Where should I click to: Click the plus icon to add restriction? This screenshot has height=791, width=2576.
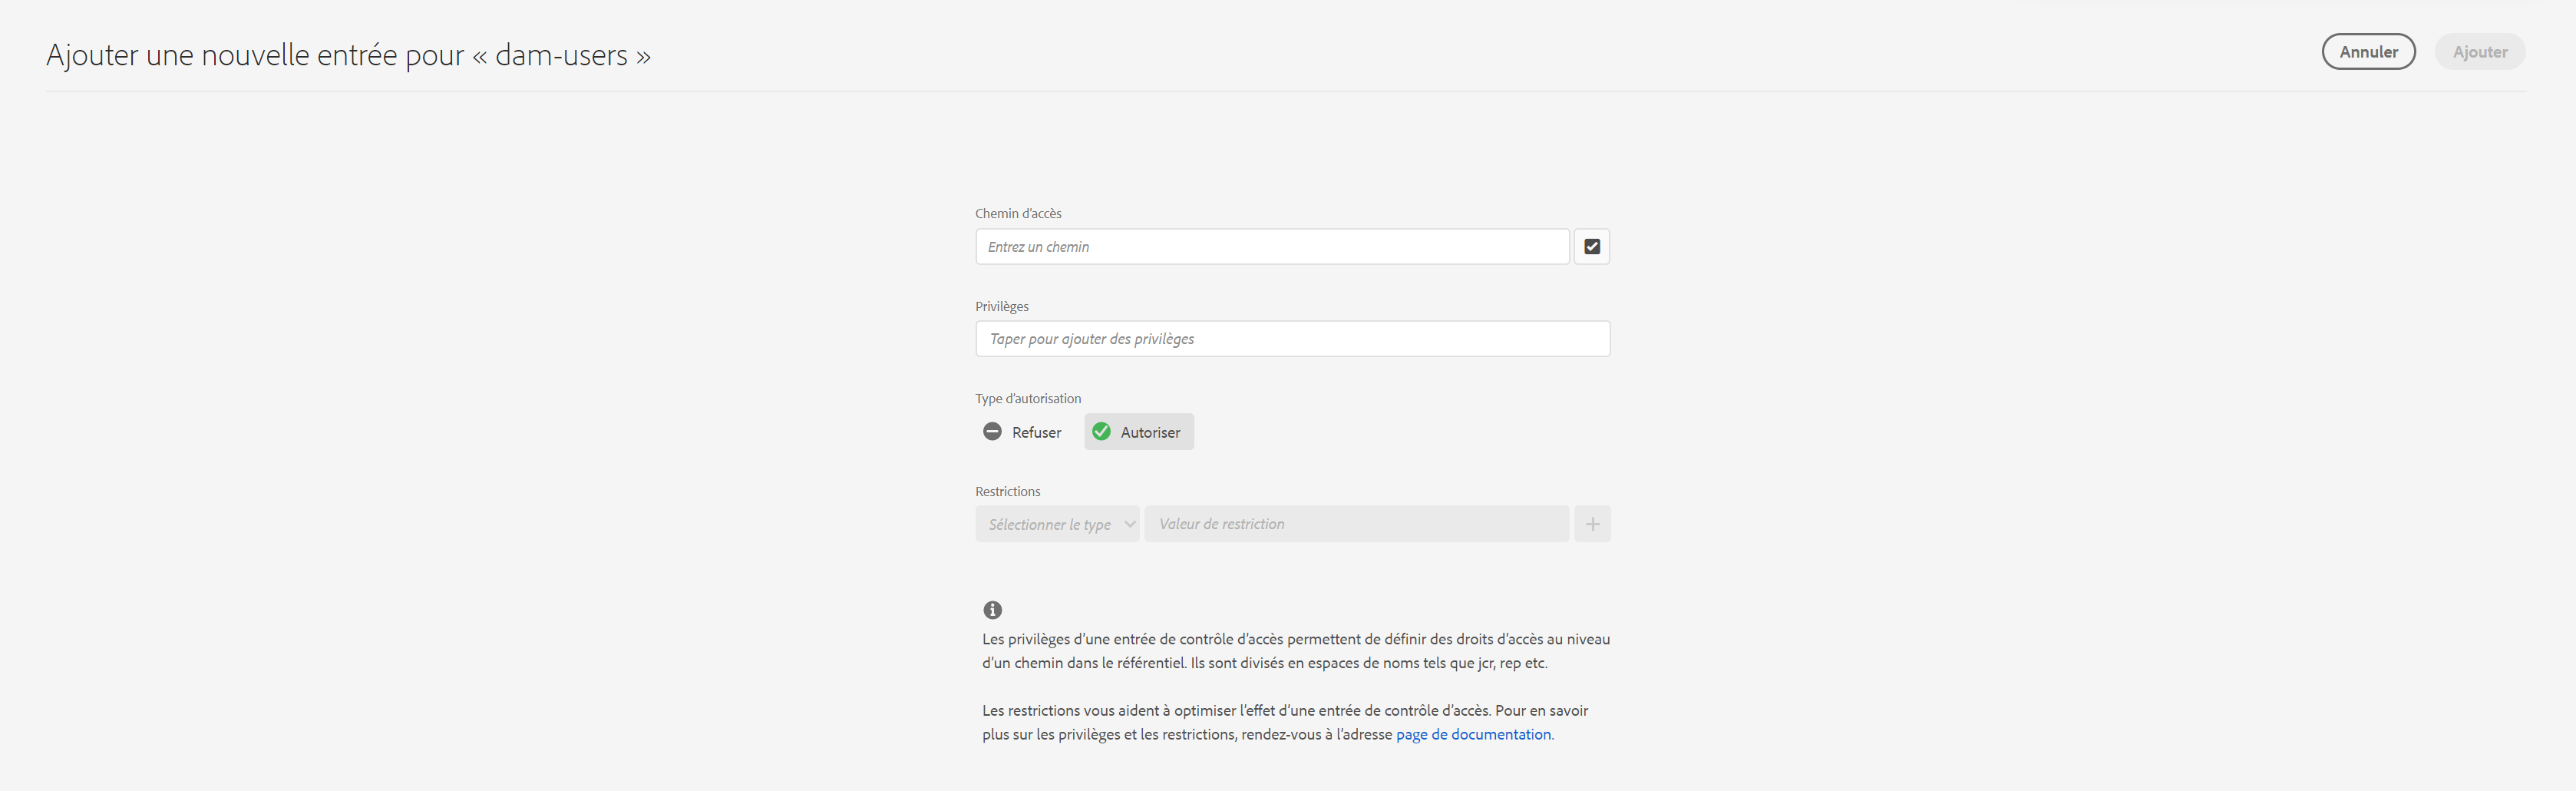(1592, 524)
